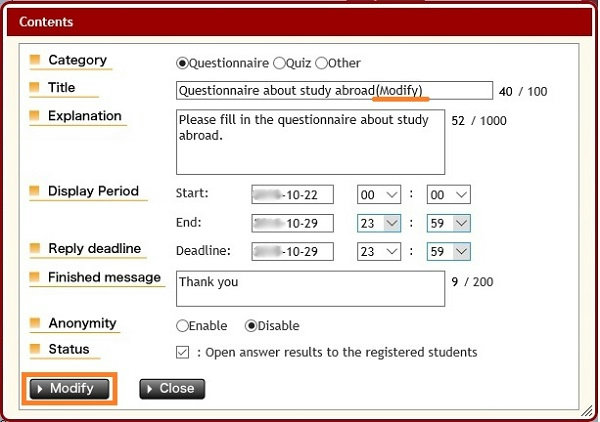This screenshot has width=600, height=422.
Task: Edit the Finished message text box
Action: tap(310, 289)
